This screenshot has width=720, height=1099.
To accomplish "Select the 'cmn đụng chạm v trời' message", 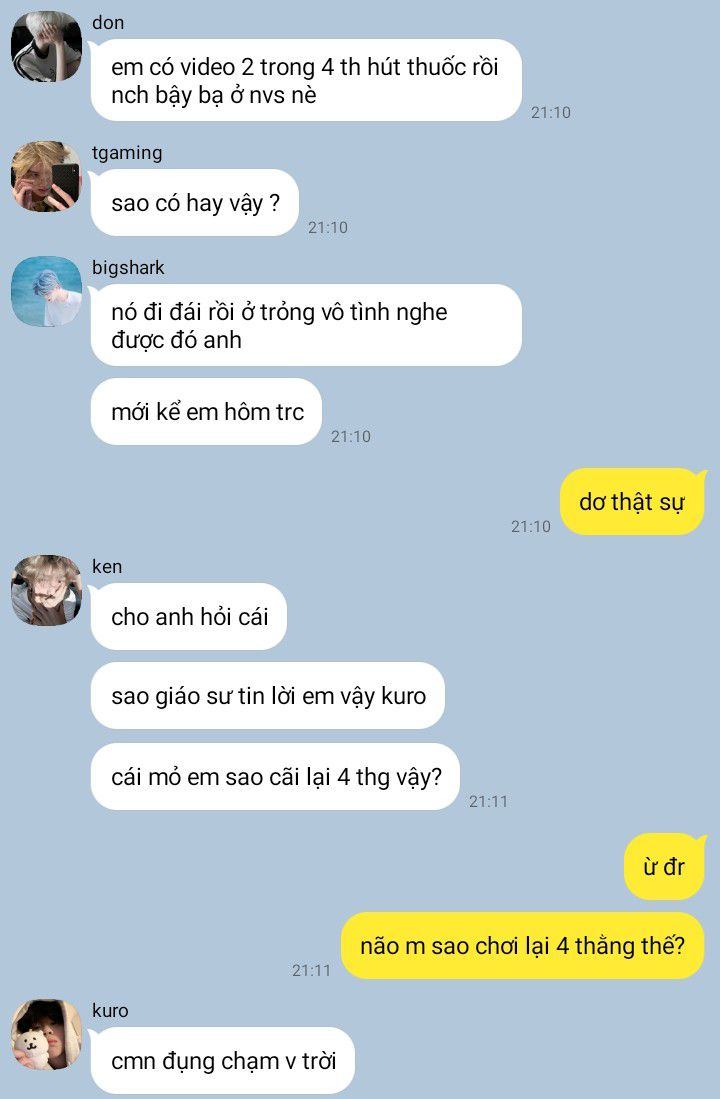I will coord(222,1060).
